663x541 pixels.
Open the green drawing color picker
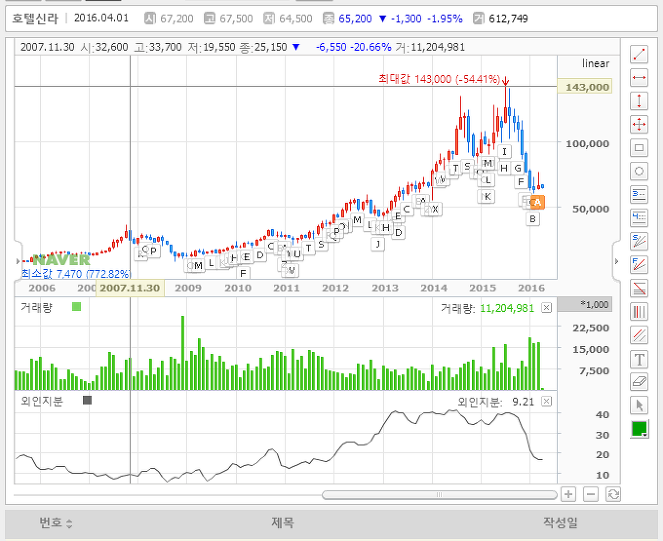click(639, 429)
